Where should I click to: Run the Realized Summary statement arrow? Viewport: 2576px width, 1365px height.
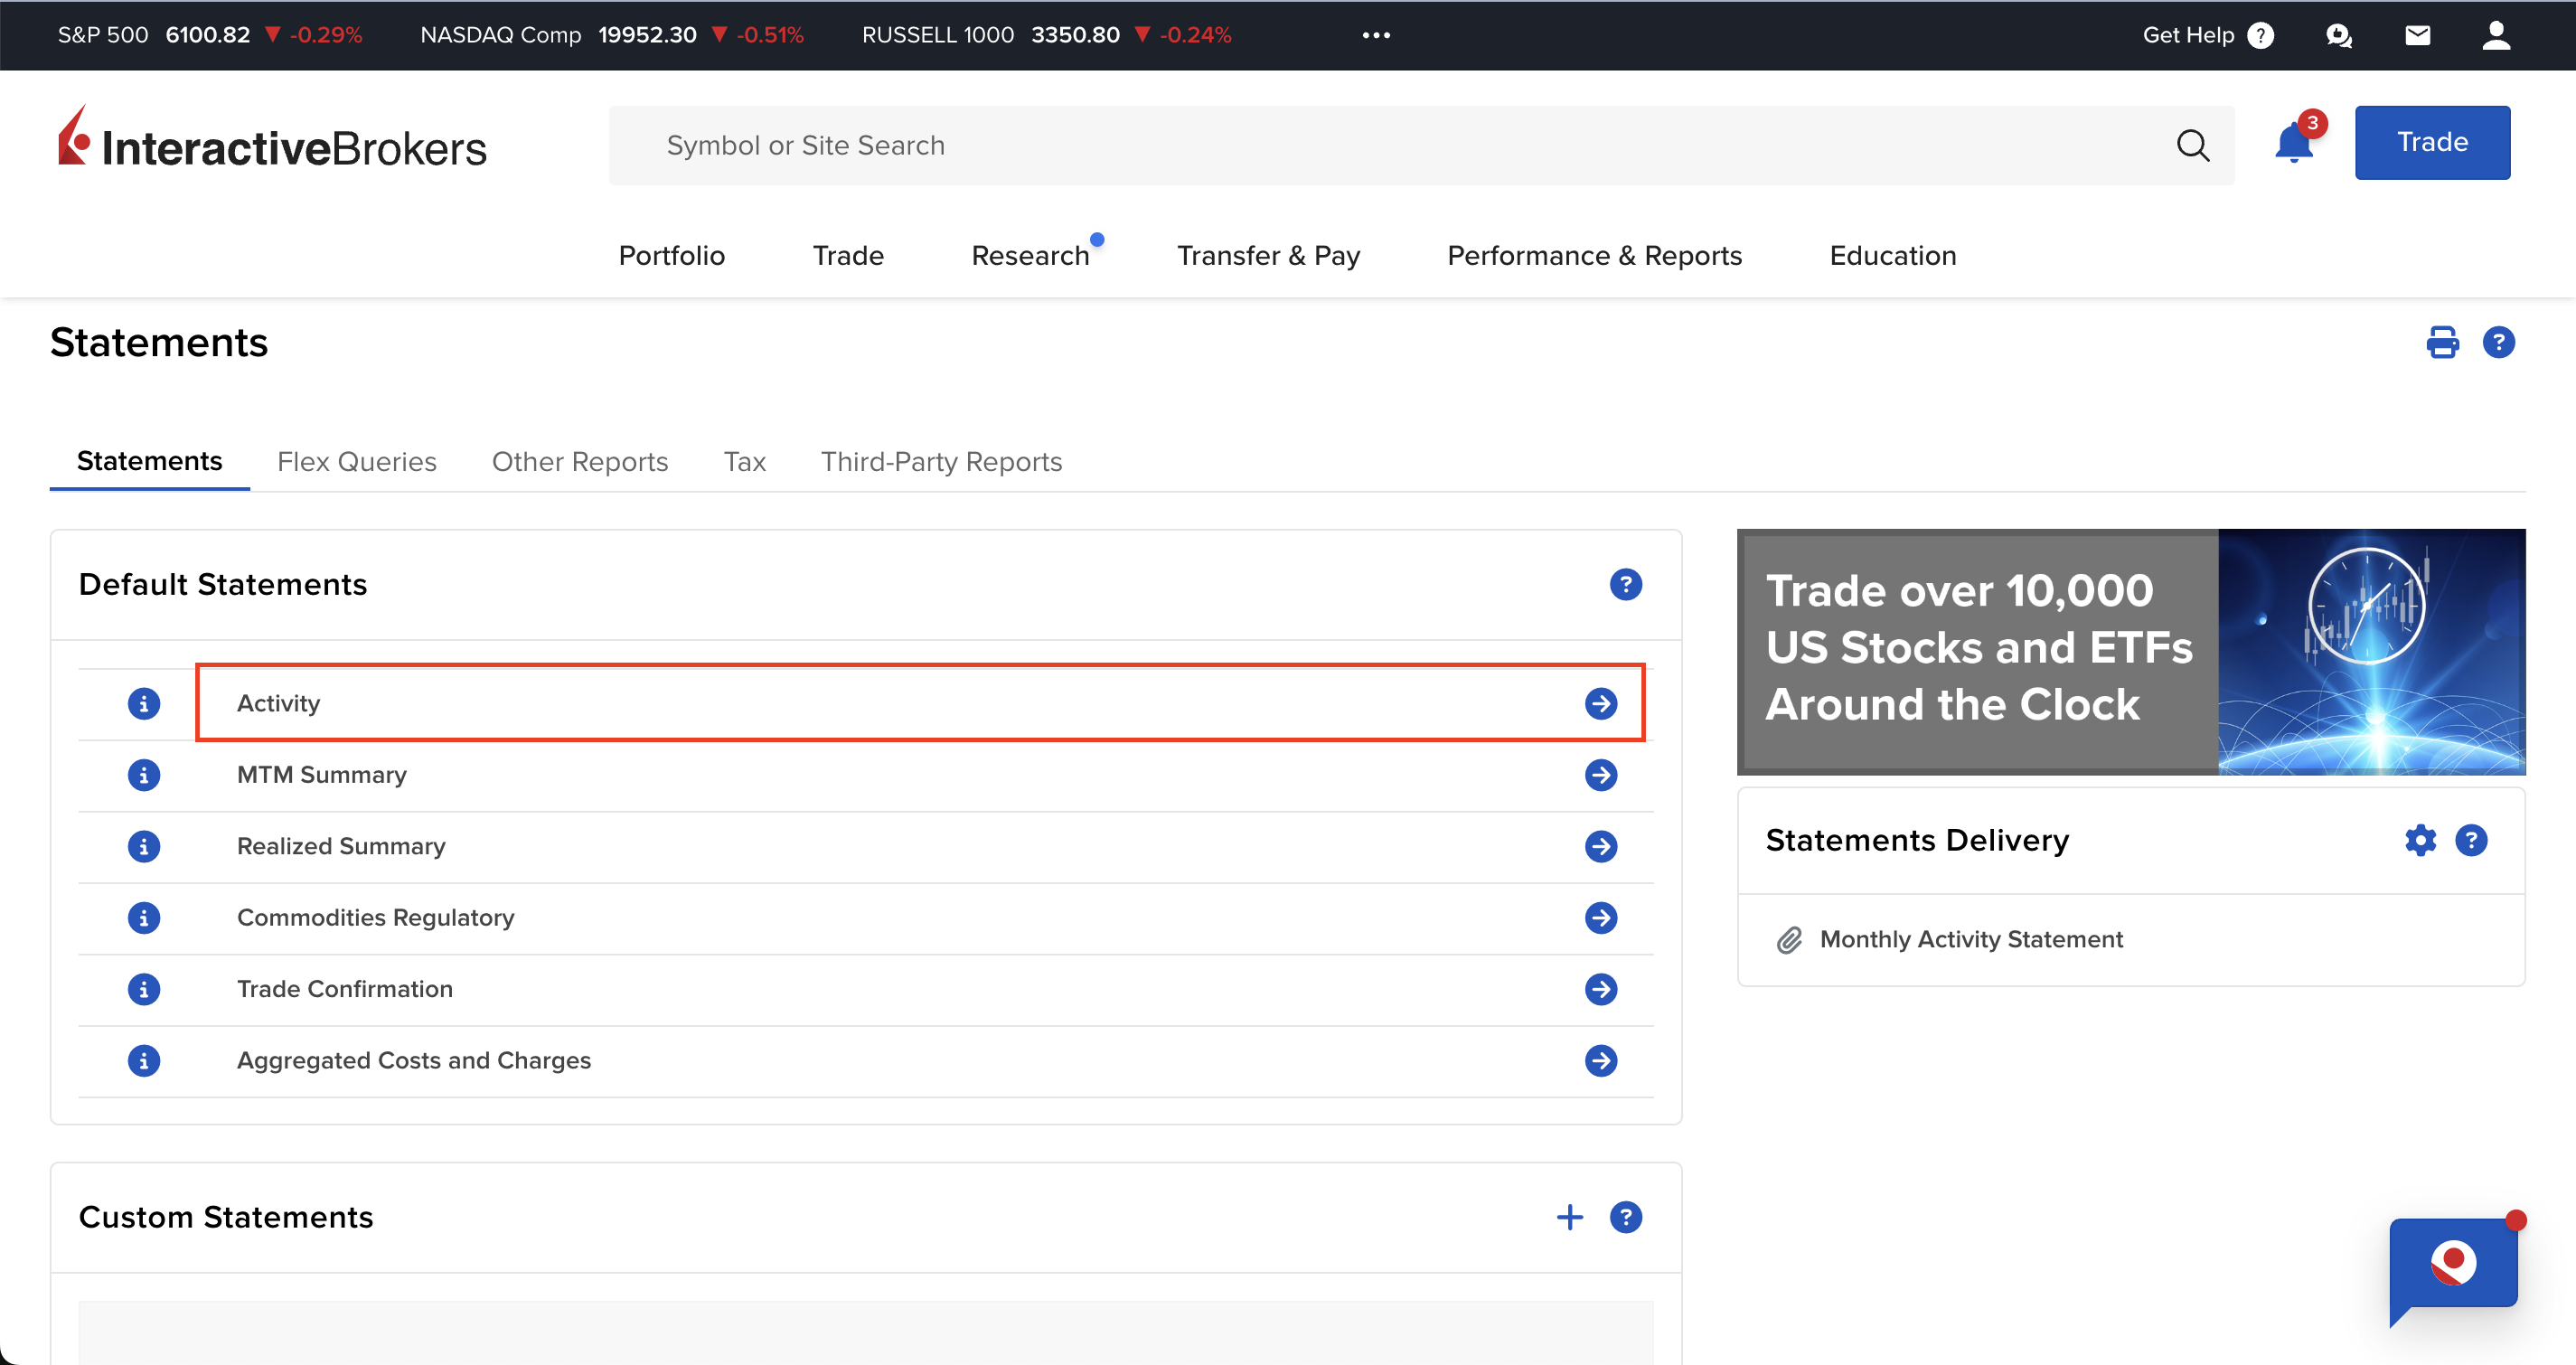click(1601, 847)
